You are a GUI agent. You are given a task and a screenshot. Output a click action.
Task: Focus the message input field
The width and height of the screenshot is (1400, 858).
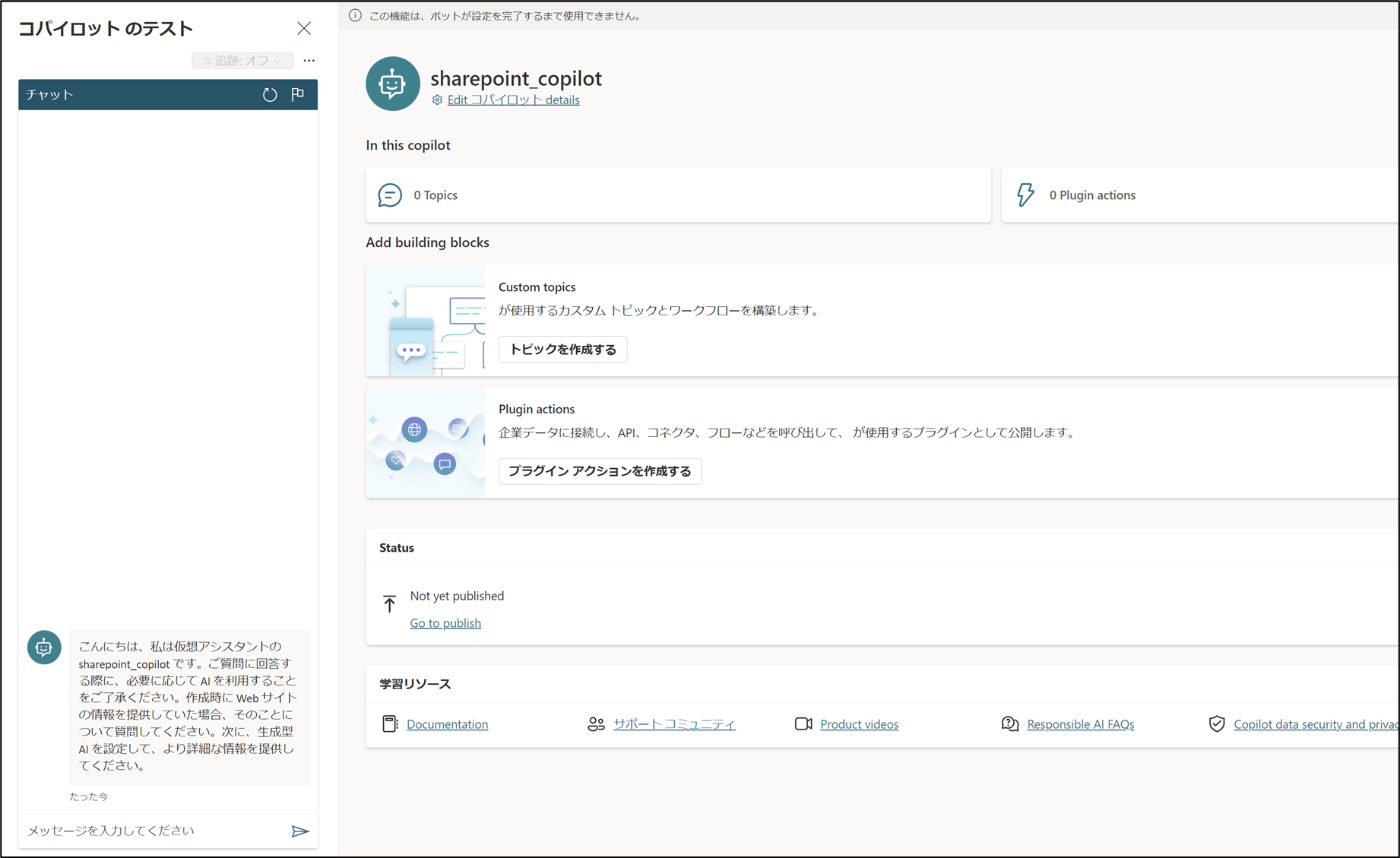tap(155, 831)
